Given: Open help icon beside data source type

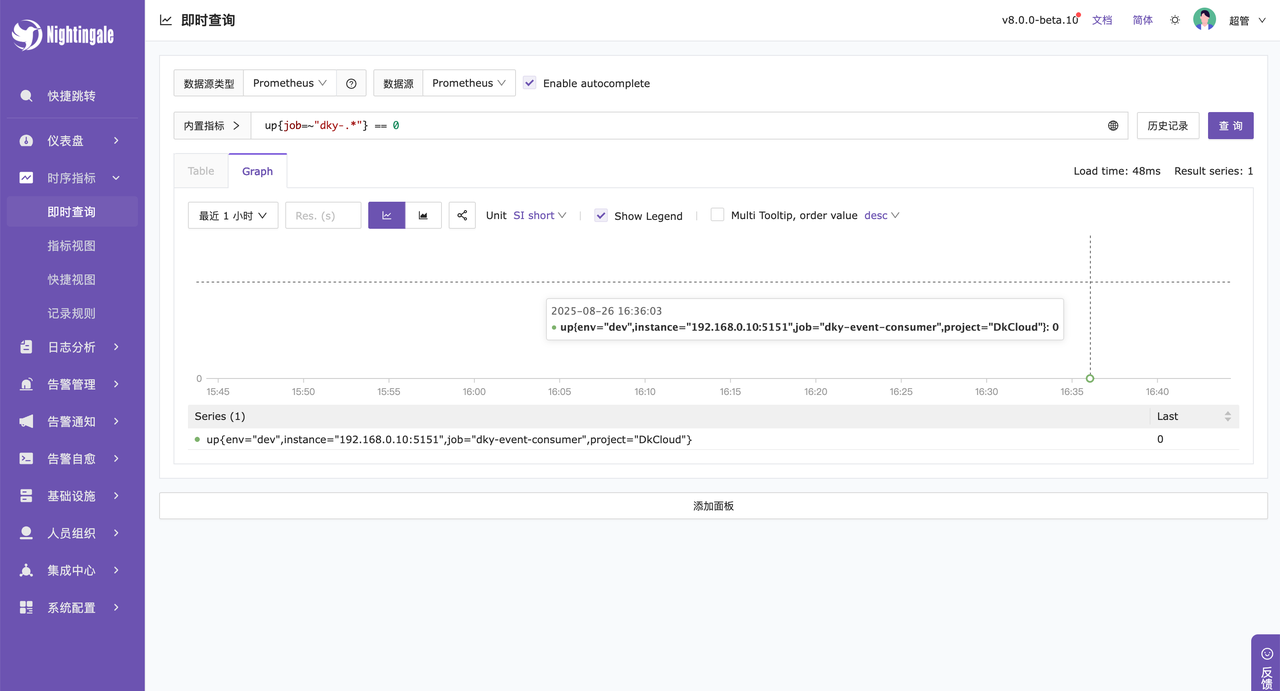Looking at the screenshot, I should [x=351, y=83].
